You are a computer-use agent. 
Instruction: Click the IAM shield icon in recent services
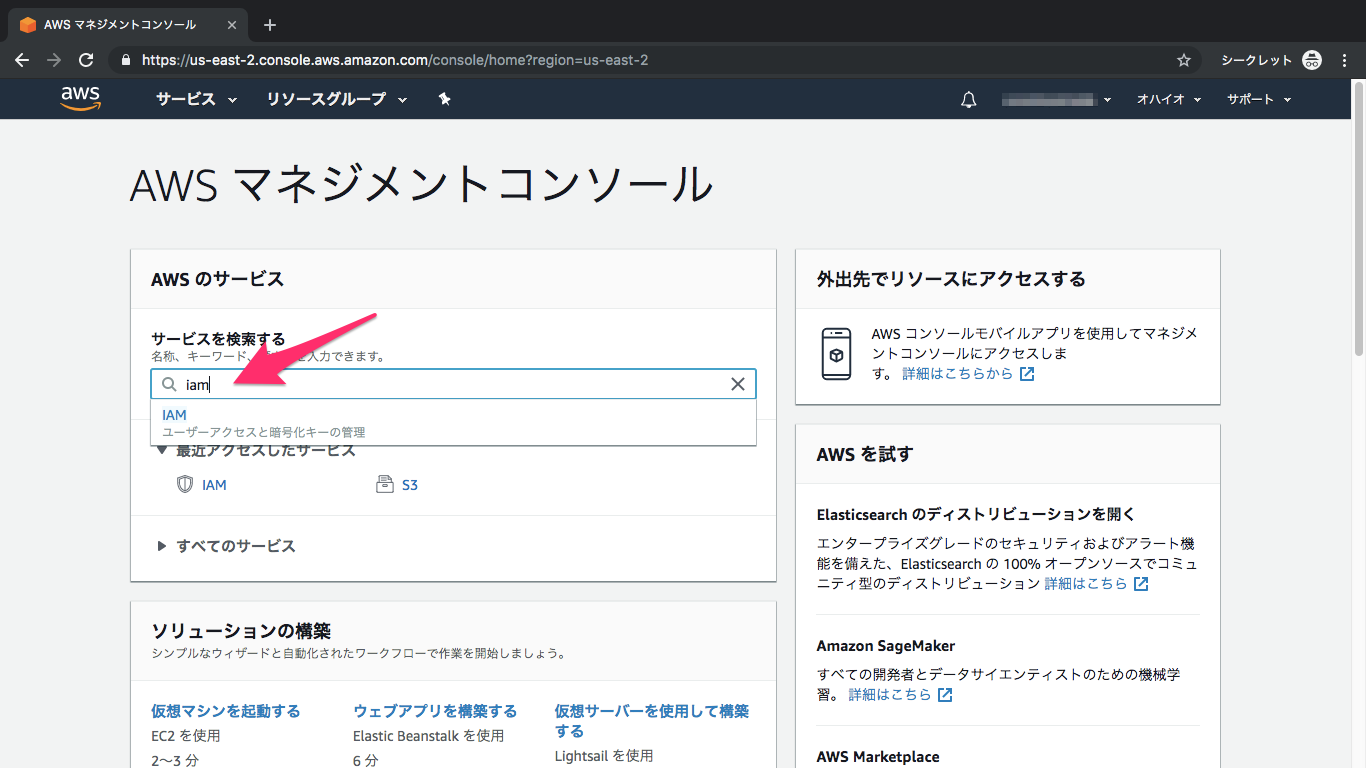pos(185,485)
